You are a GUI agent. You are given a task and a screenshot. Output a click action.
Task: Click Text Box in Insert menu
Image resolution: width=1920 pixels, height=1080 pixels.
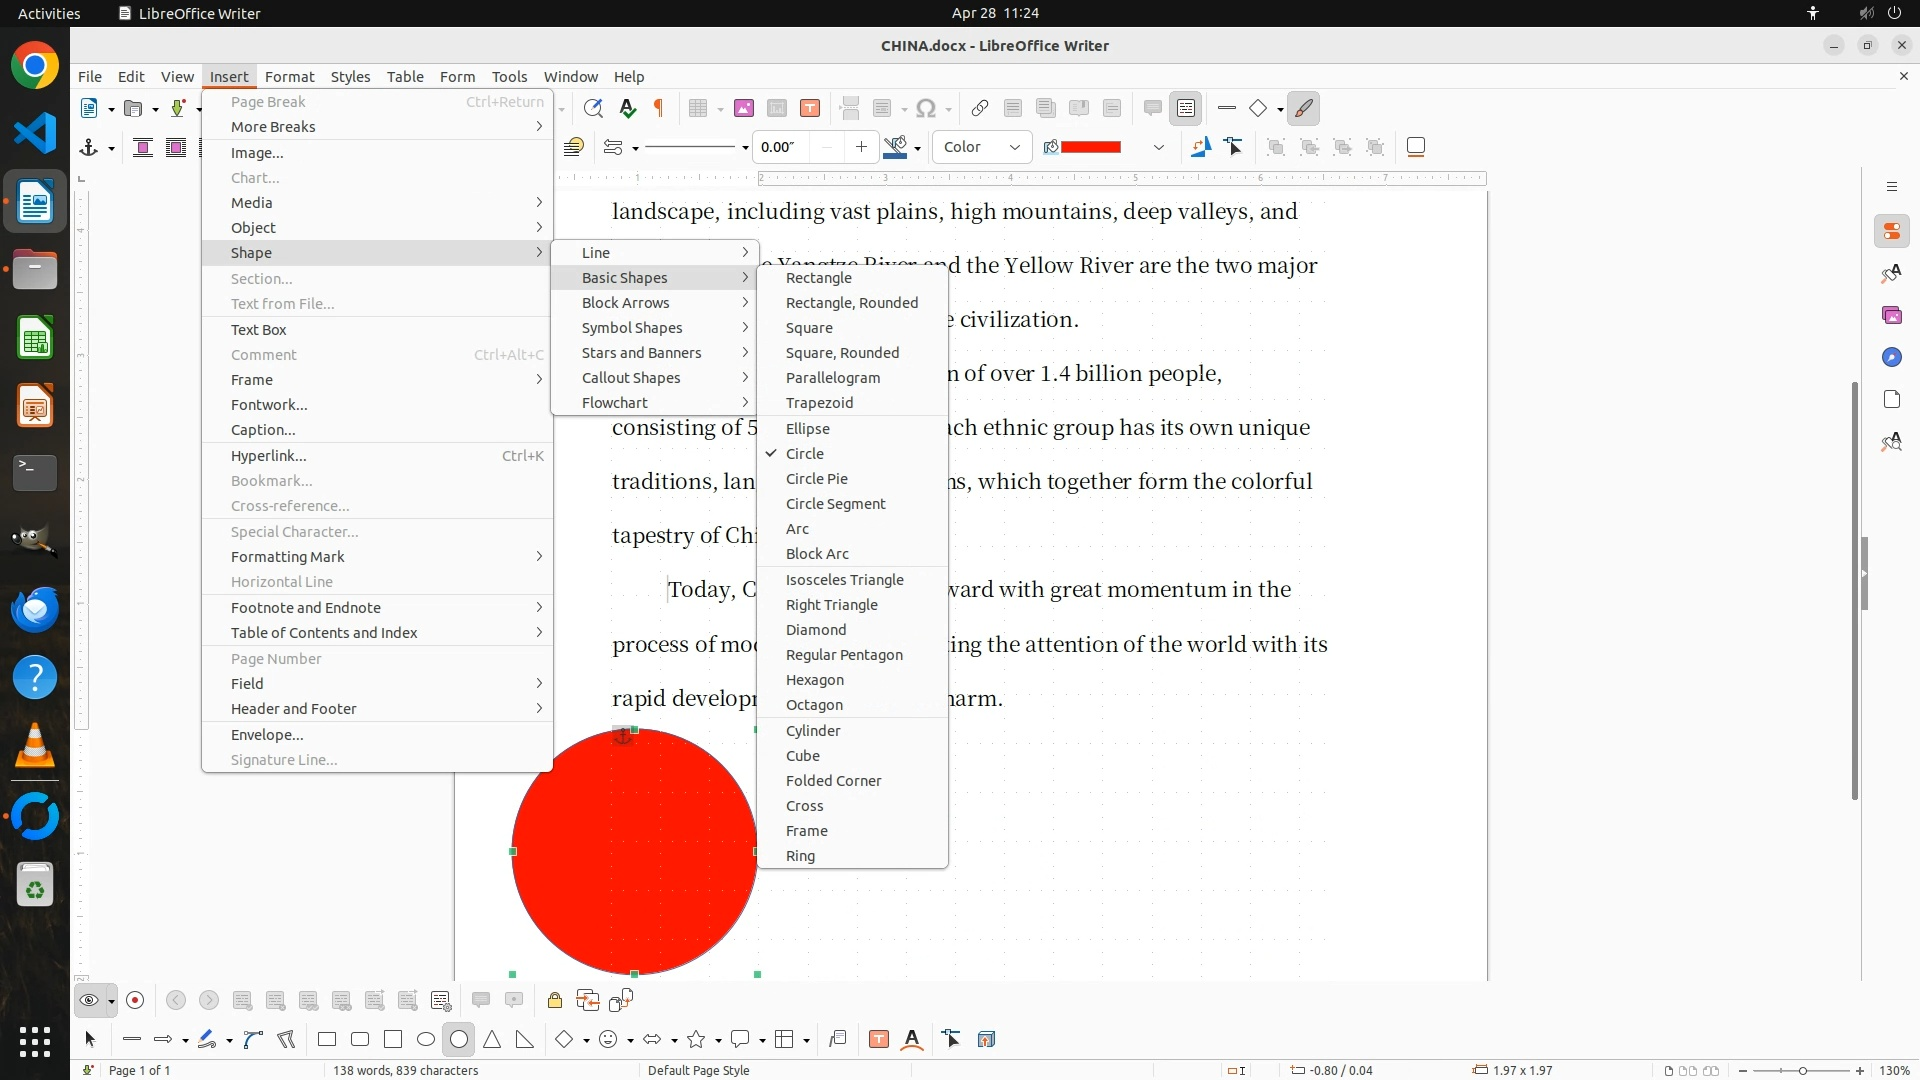coord(258,330)
